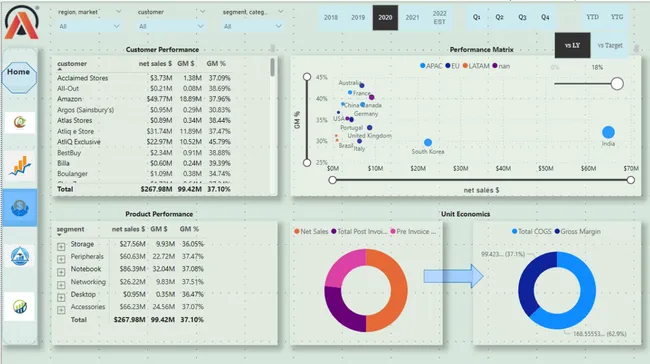Select the BestBuy customer row
The width and height of the screenshot is (650, 364).
(144, 153)
